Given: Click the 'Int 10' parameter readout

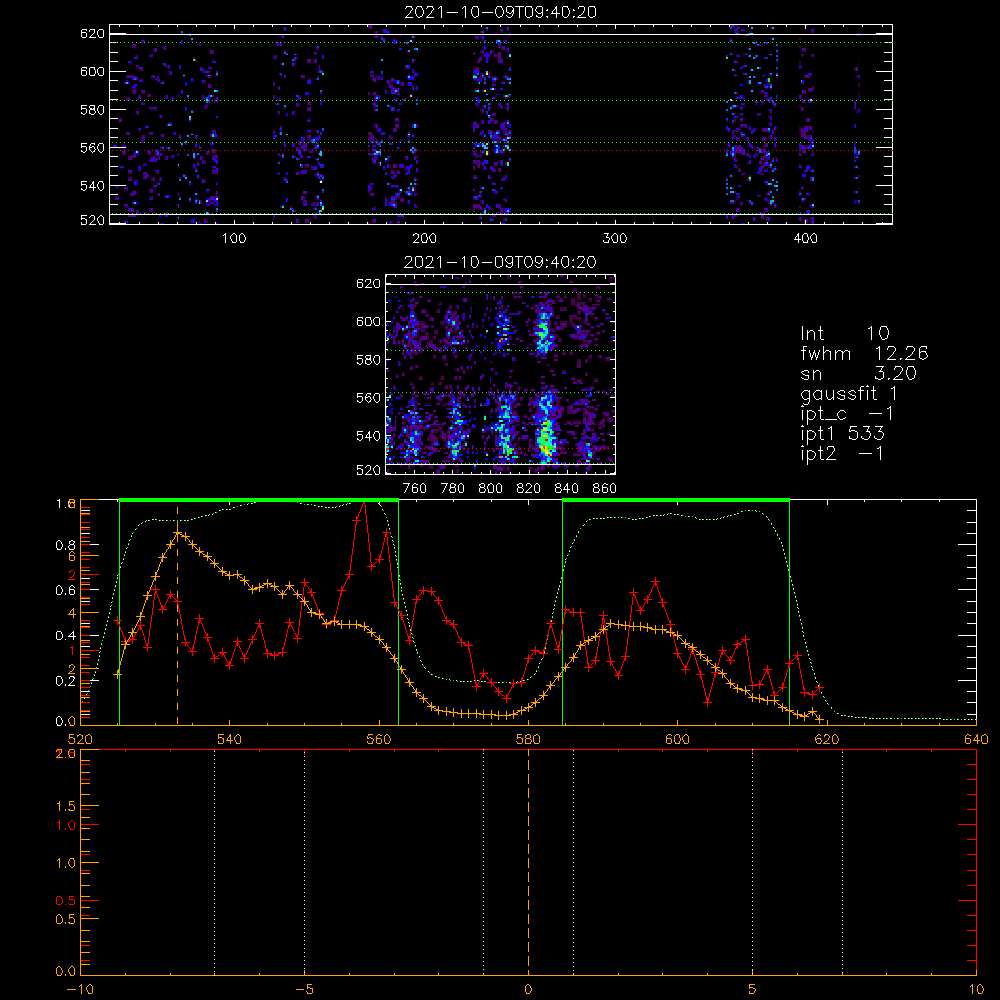Looking at the screenshot, I should (845, 333).
